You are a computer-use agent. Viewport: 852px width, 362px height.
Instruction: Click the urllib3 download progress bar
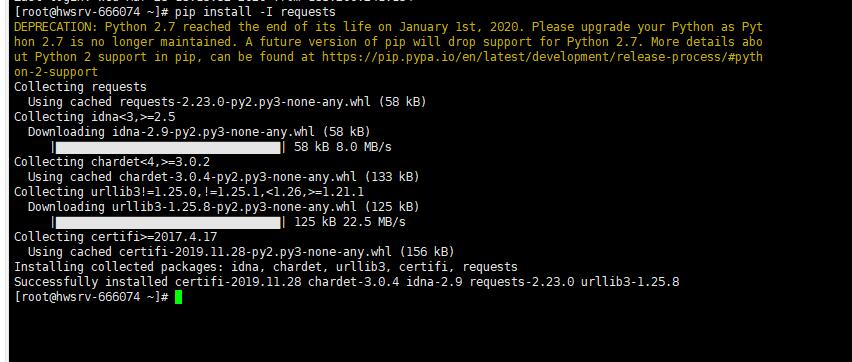(168, 222)
